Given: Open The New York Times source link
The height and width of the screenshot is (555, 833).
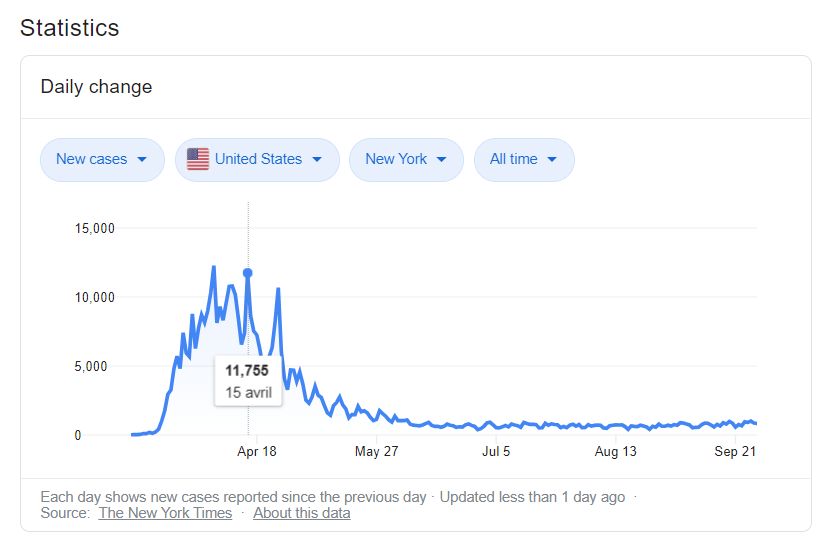Looking at the screenshot, I should click(165, 513).
